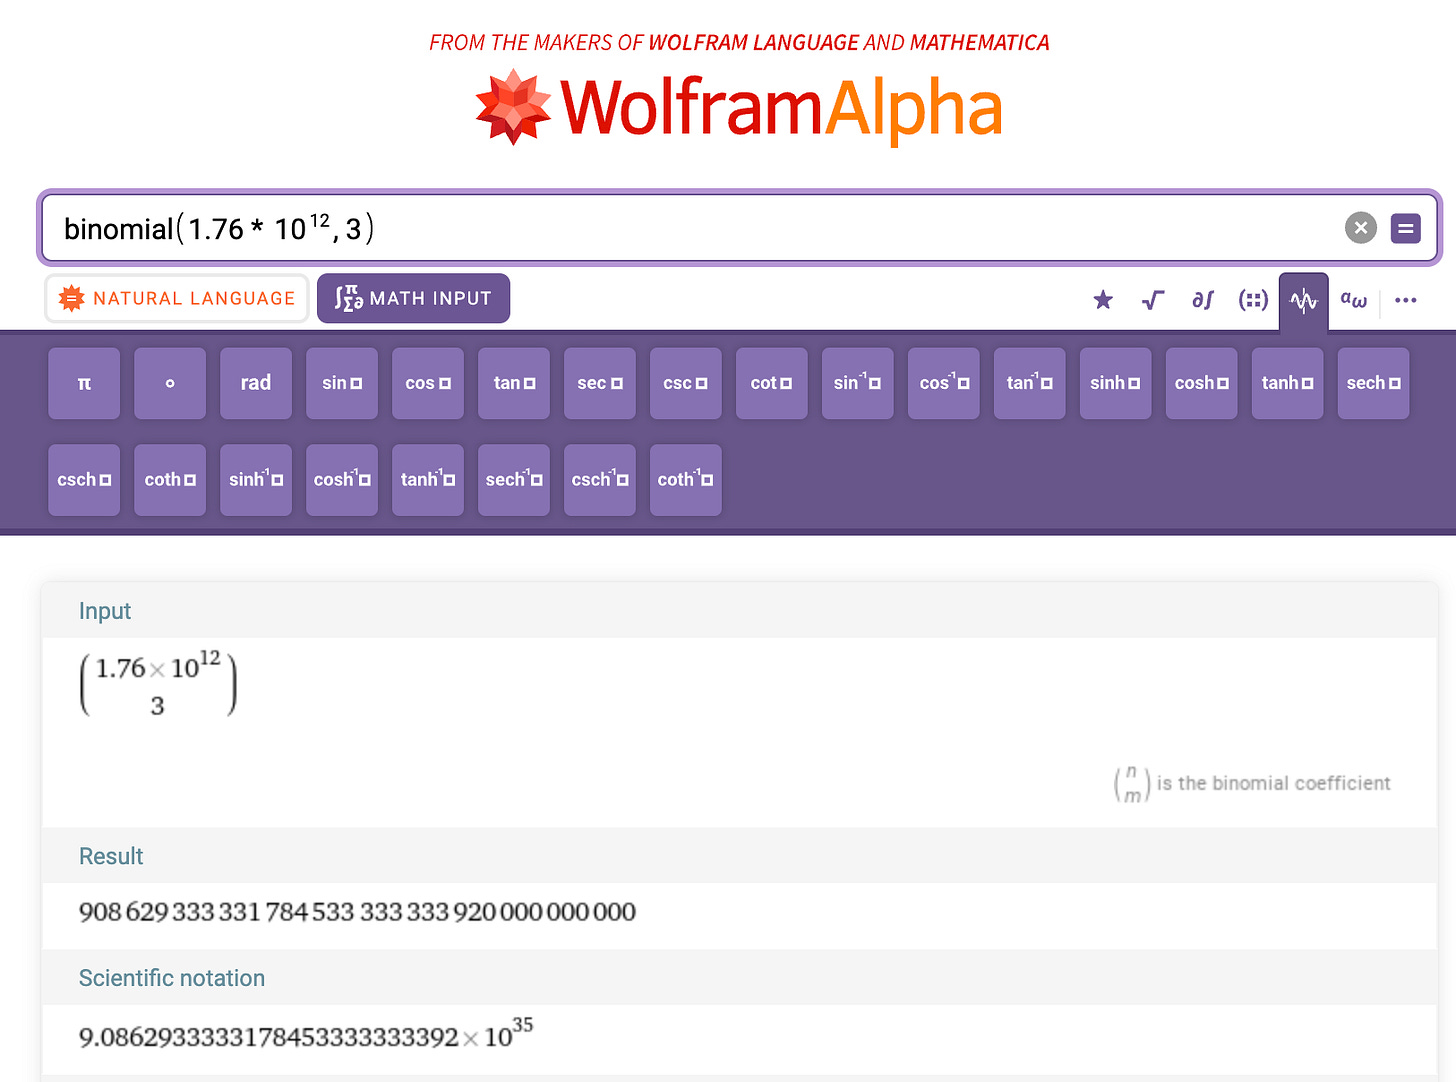Insert the tanh function key
The height and width of the screenshot is (1082, 1456).
point(1288,383)
